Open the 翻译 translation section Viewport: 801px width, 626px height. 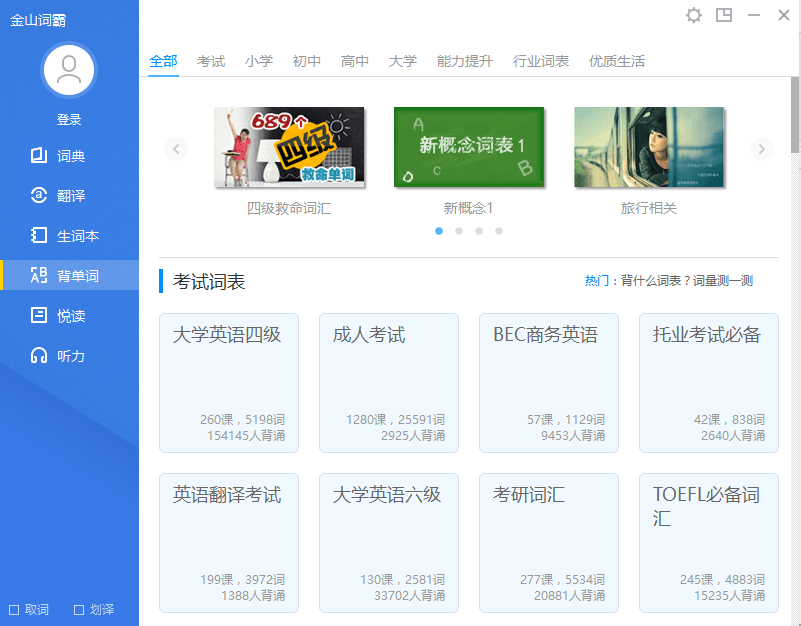[x=69, y=195]
